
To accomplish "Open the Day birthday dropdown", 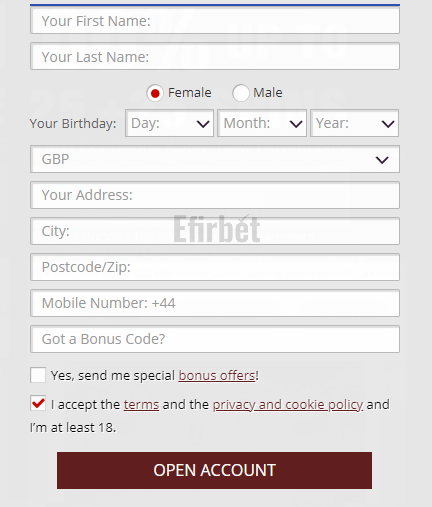I will [x=169, y=123].
